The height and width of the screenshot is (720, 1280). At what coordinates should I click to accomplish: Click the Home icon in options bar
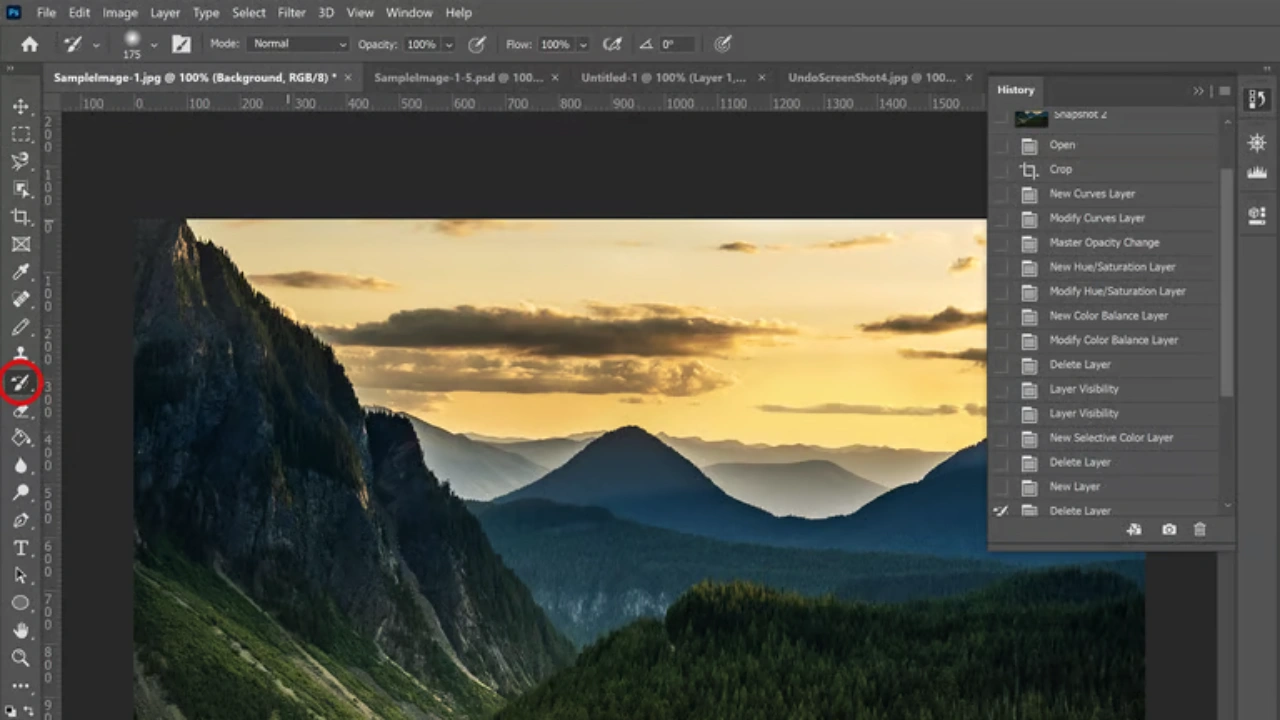pyautogui.click(x=30, y=44)
